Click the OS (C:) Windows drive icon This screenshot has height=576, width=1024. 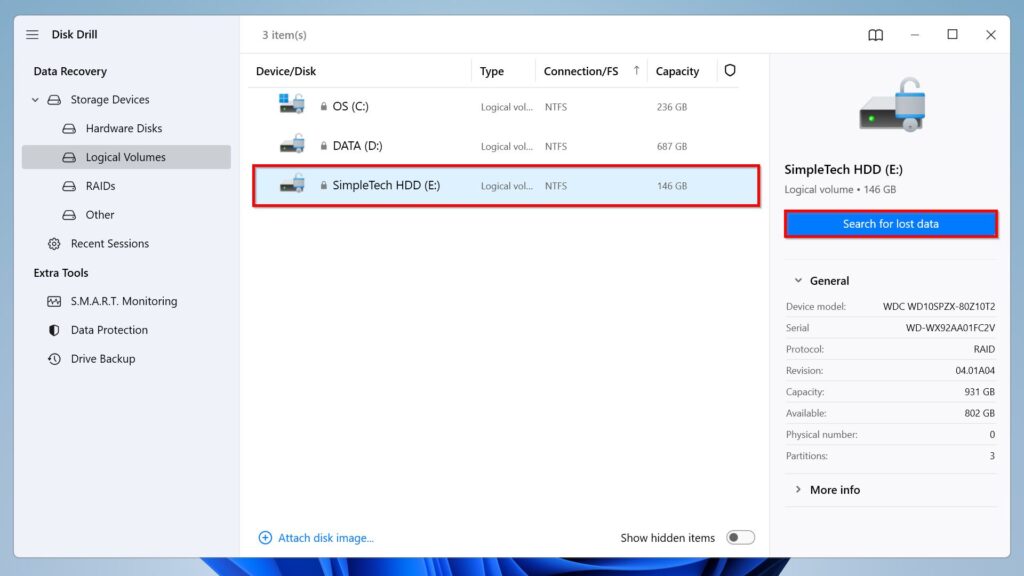[291, 105]
